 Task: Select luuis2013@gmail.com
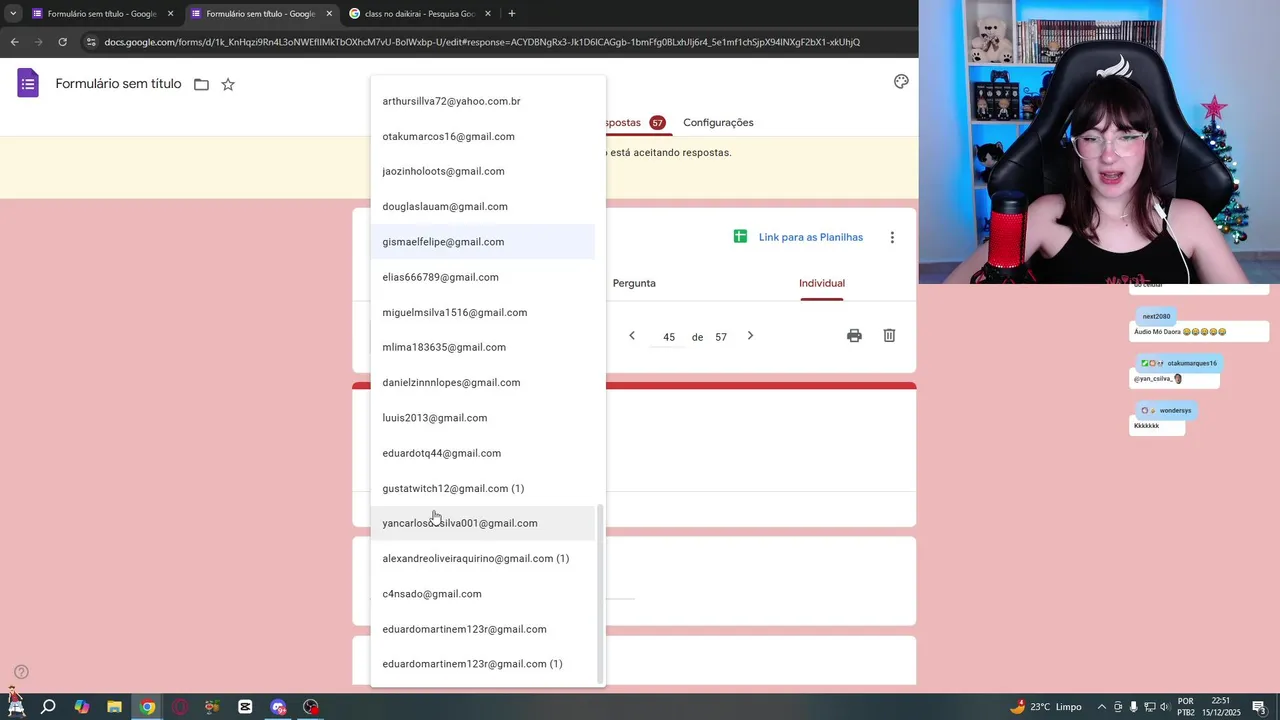point(483,418)
